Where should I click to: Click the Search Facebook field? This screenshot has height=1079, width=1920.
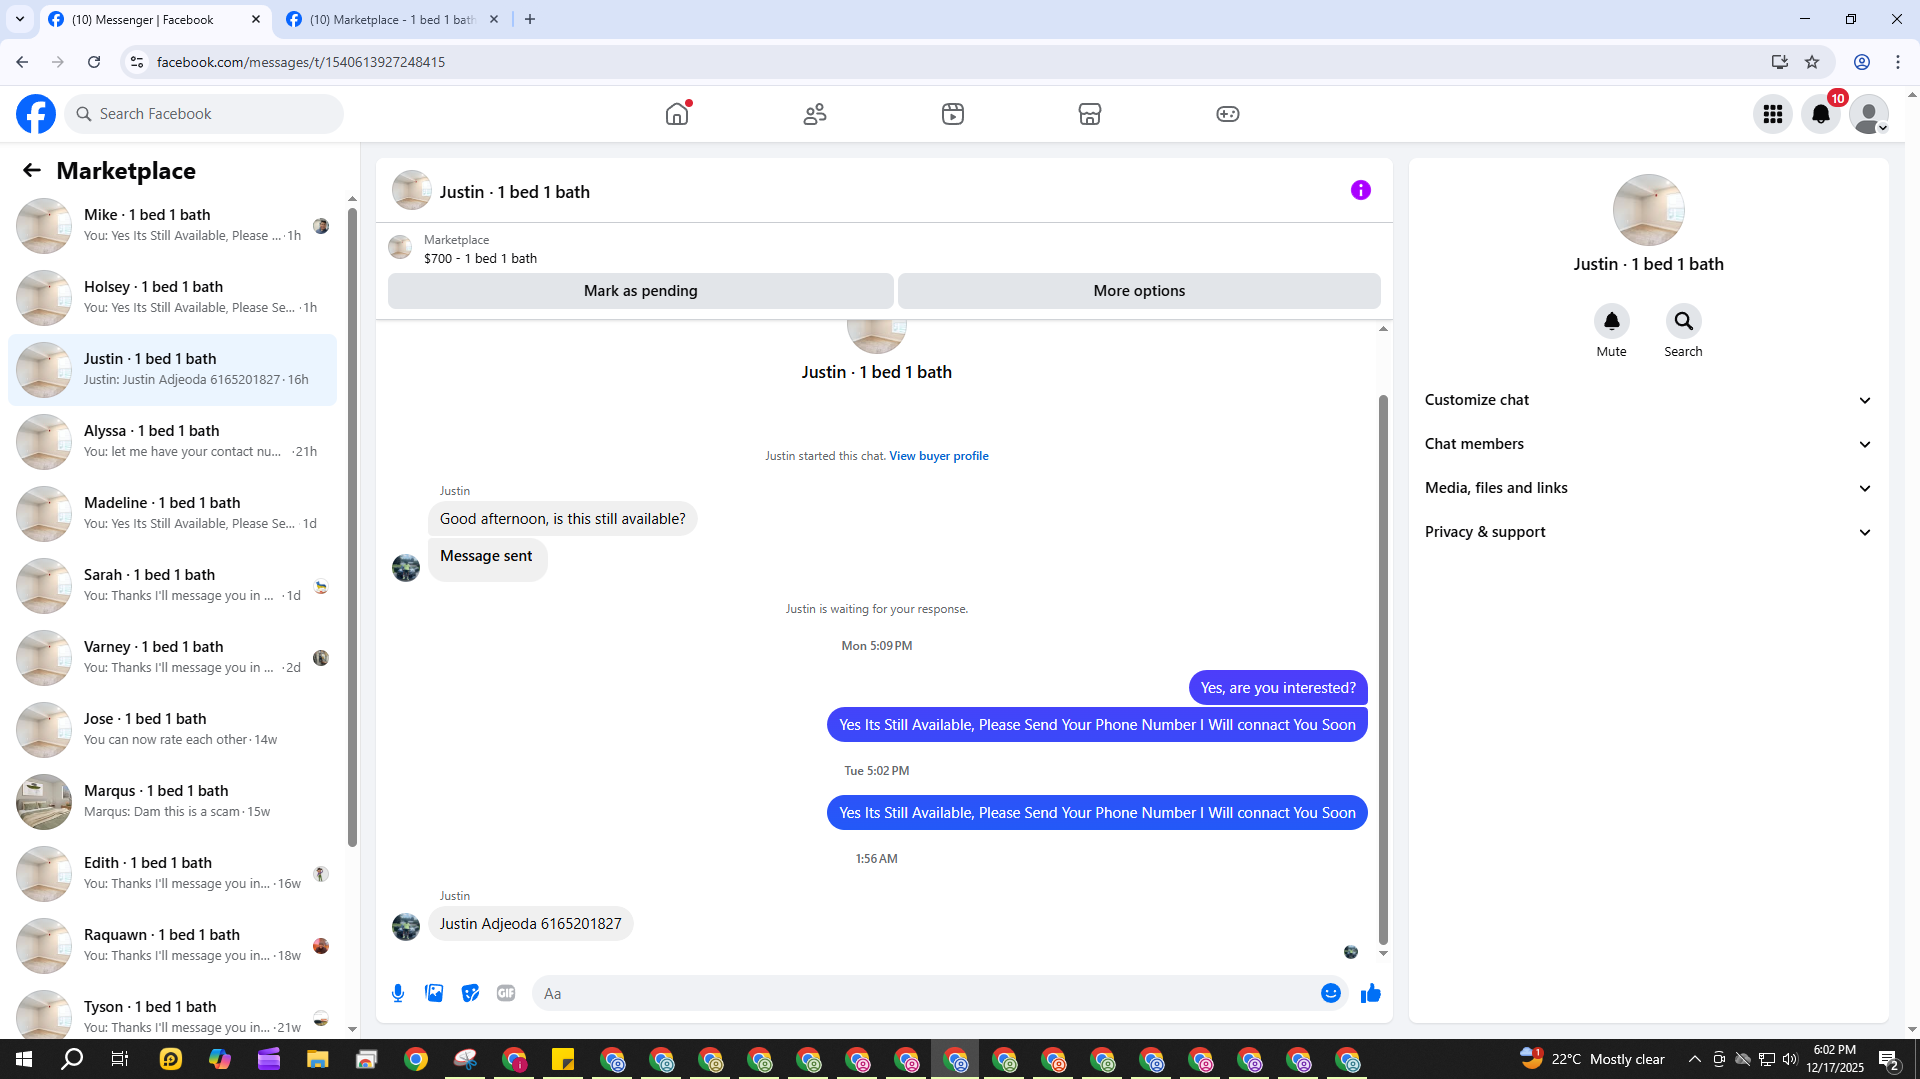[205, 114]
